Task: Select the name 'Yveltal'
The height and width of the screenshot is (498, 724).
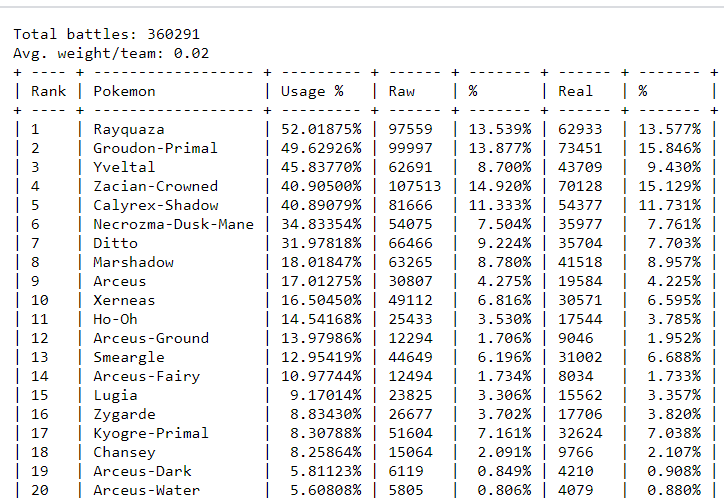Action: [x=124, y=167]
